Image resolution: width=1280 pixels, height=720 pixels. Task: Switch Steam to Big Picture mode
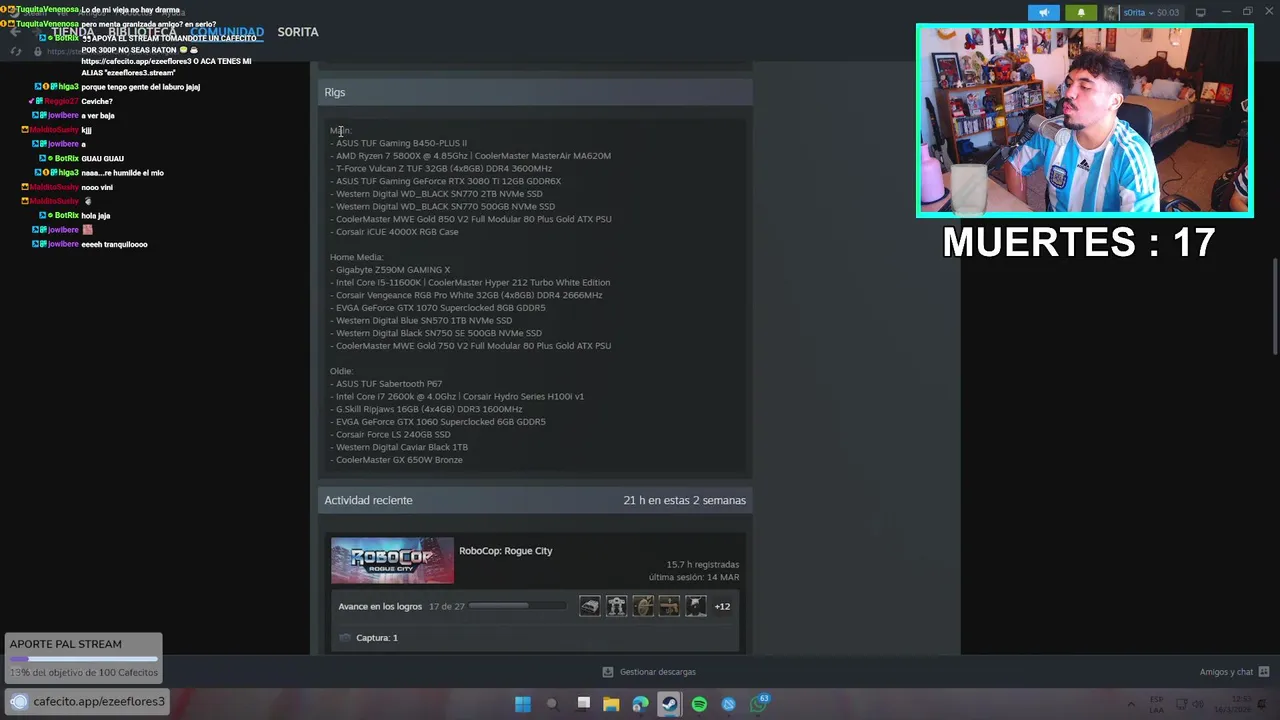[x=1201, y=13]
